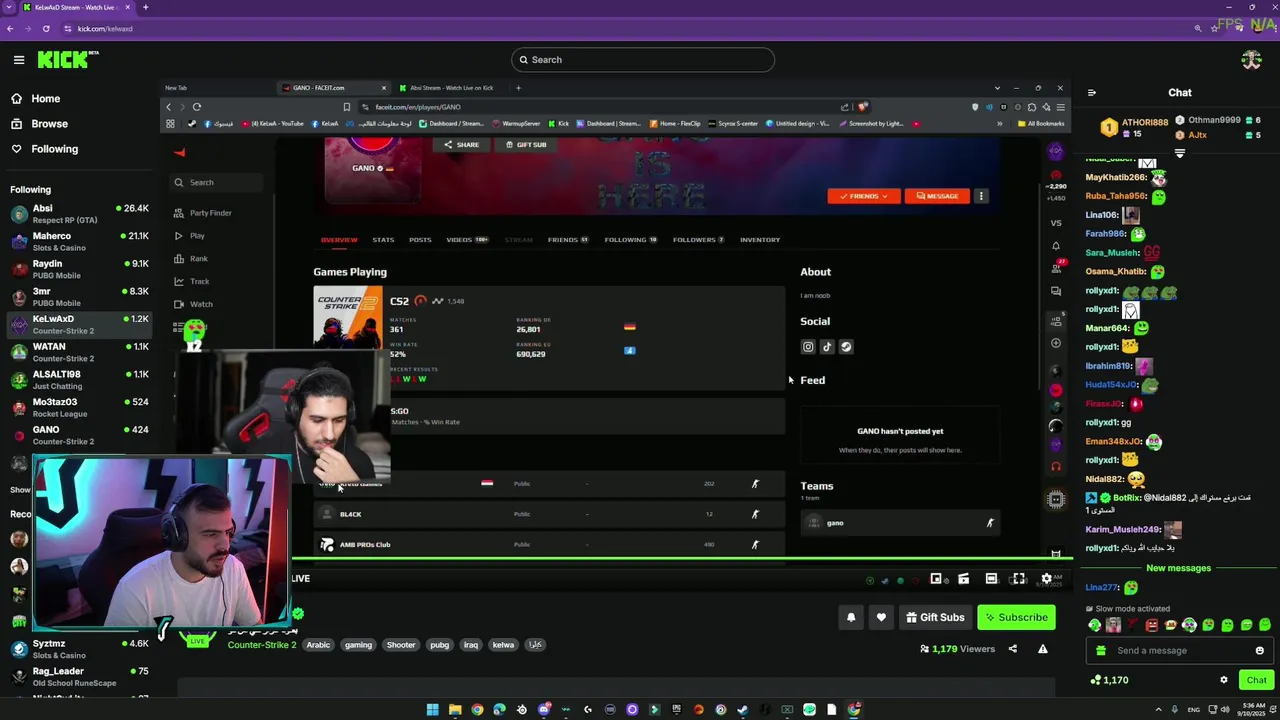Open Syztmz channel in recommended list
The width and height of the screenshot is (1280, 720).
coord(79,649)
